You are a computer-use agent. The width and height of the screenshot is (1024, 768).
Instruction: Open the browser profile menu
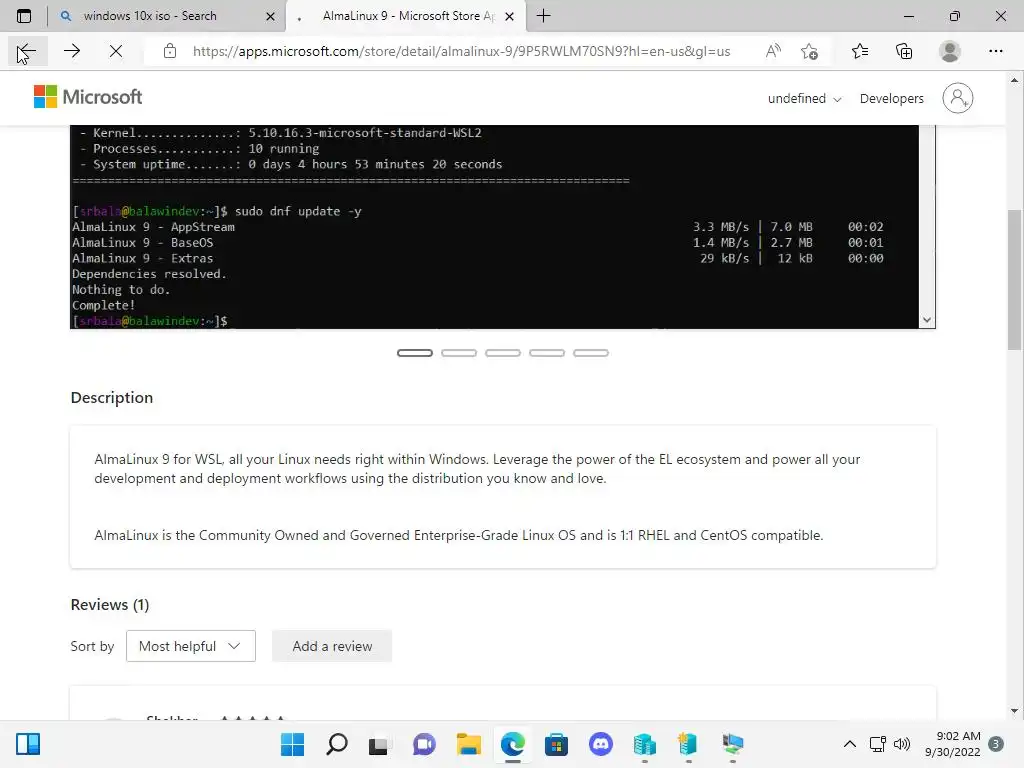pos(950,51)
